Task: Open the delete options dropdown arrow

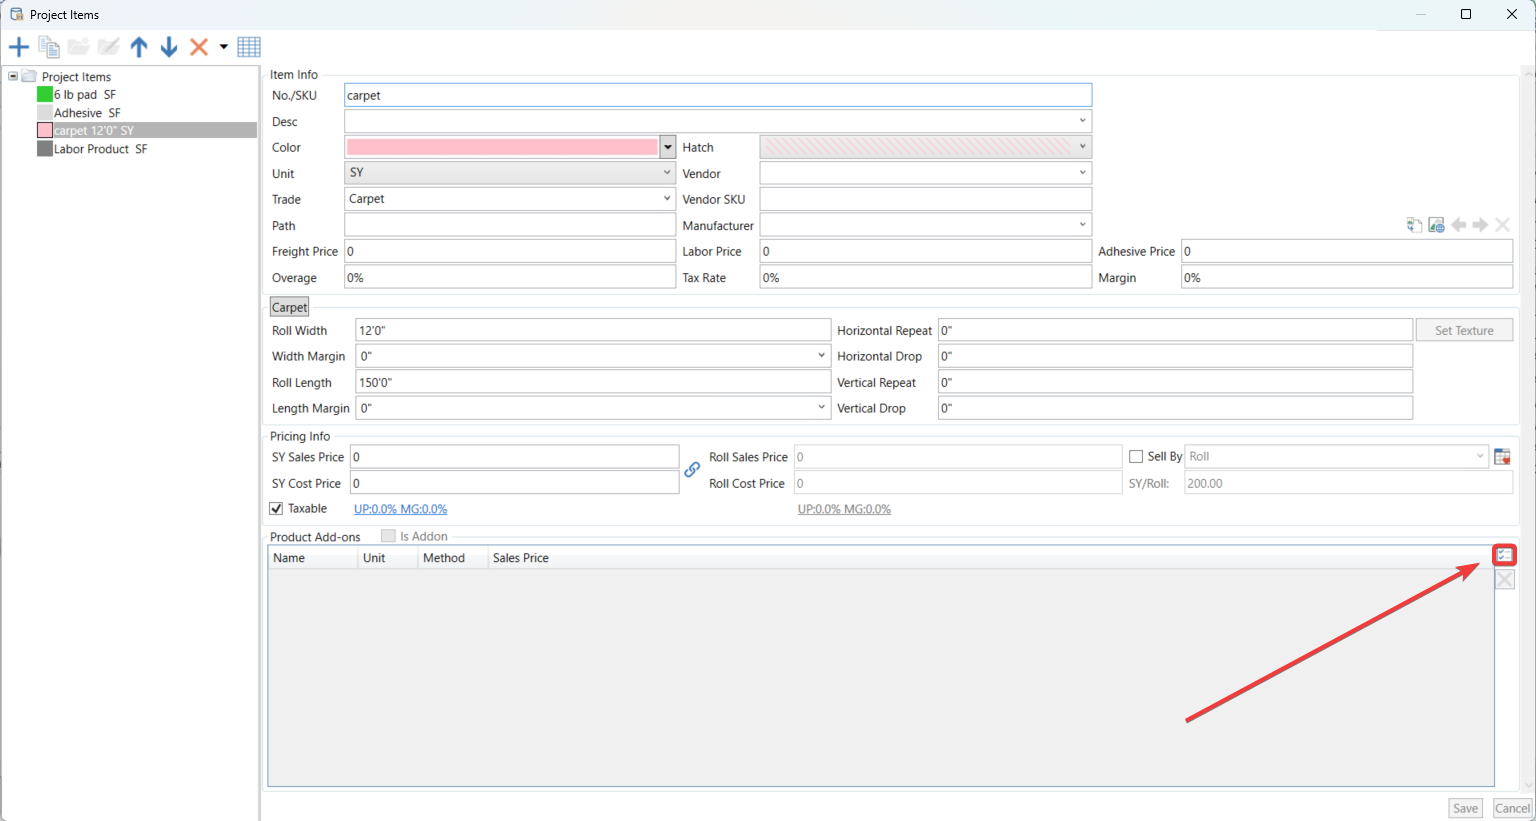Action: click(x=223, y=47)
